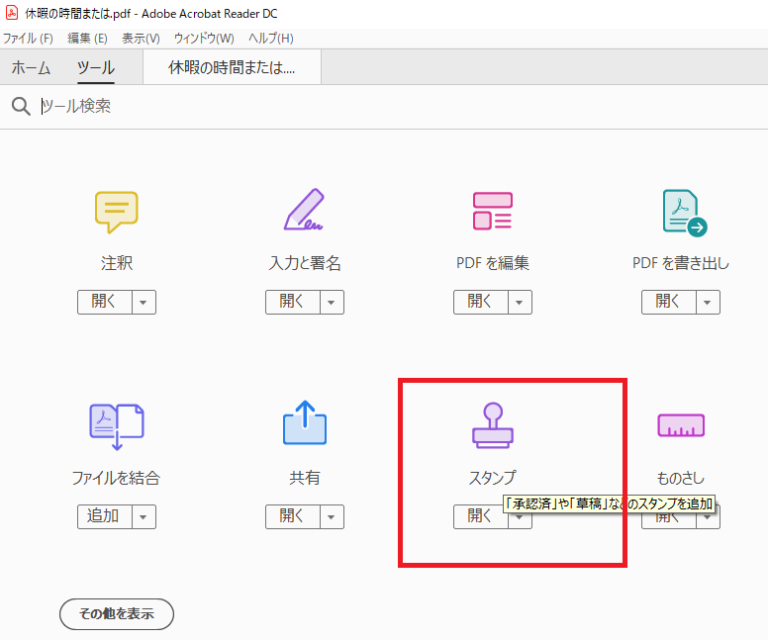Image resolution: width=768 pixels, height=640 pixels.
Task: Switch to the 休暇の時間または... document tab
Action: [232, 68]
